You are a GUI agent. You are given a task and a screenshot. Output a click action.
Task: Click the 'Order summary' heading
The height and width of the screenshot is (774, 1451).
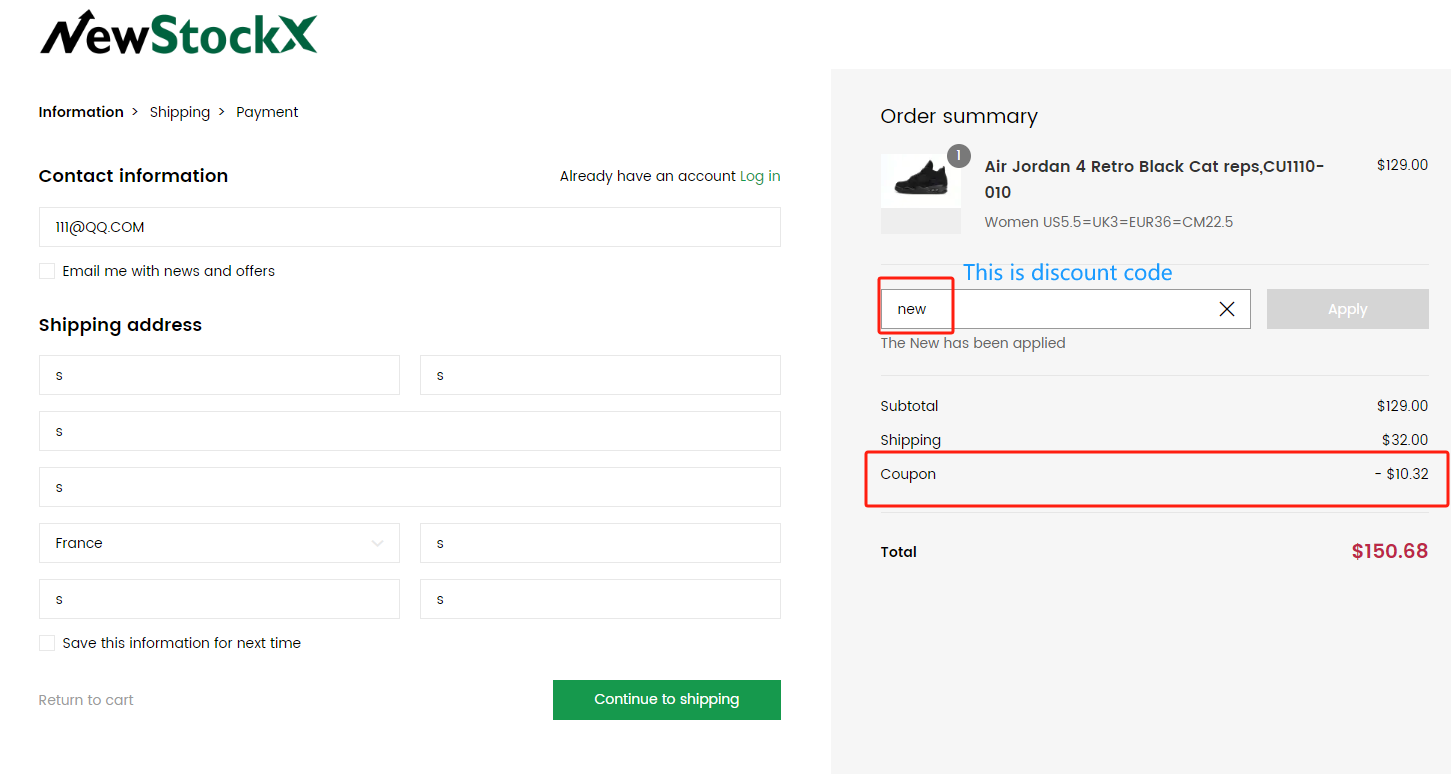pos(959,116)
